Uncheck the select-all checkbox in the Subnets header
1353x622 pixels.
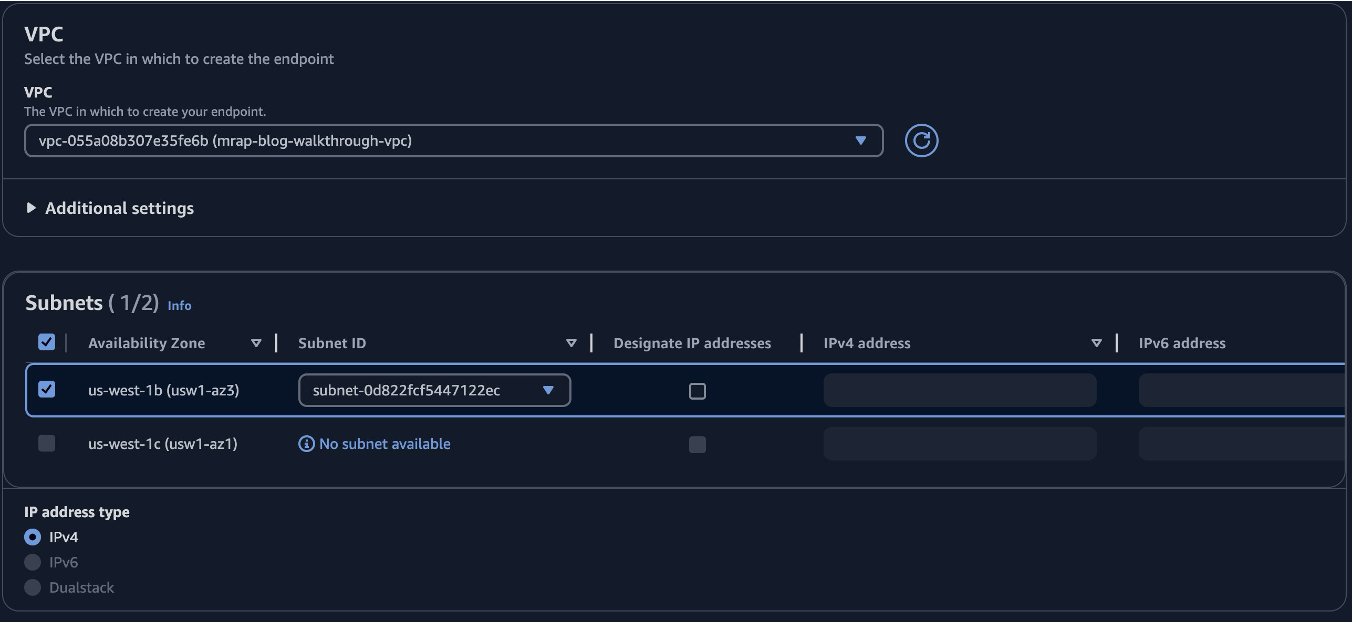click(x=45, y=341)
